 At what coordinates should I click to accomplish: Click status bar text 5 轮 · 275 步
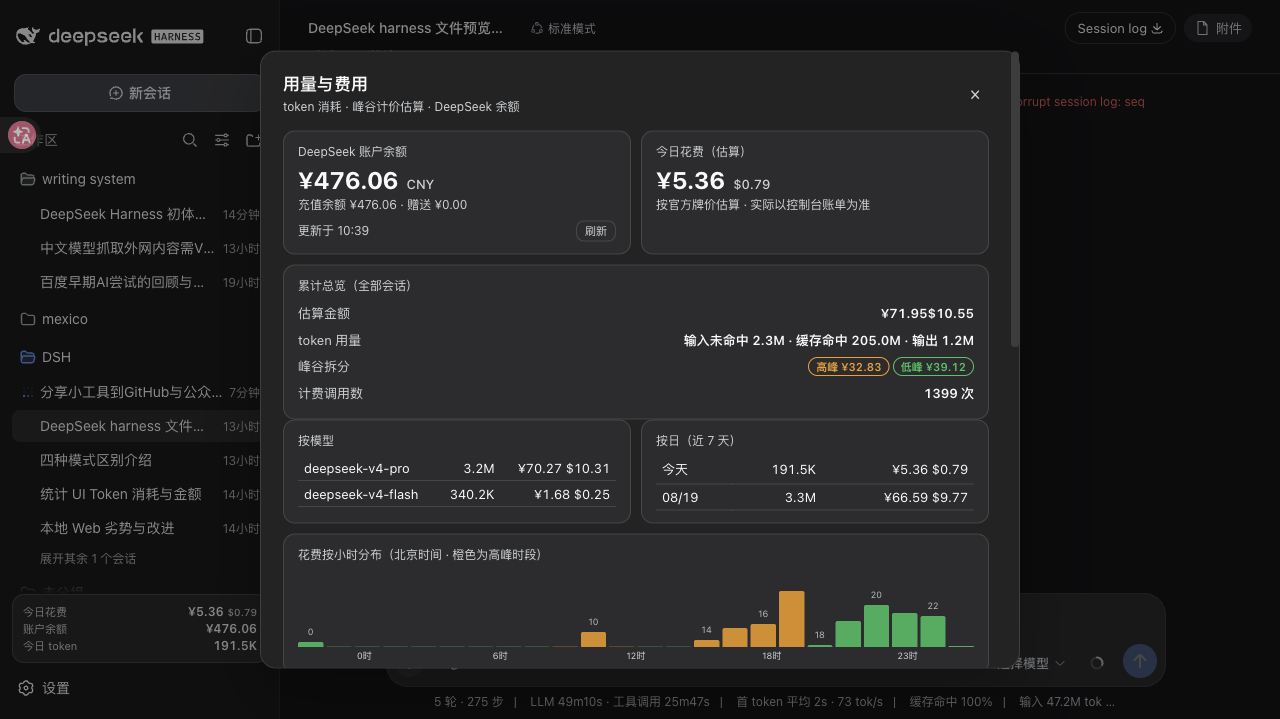(x=468, y=702)
